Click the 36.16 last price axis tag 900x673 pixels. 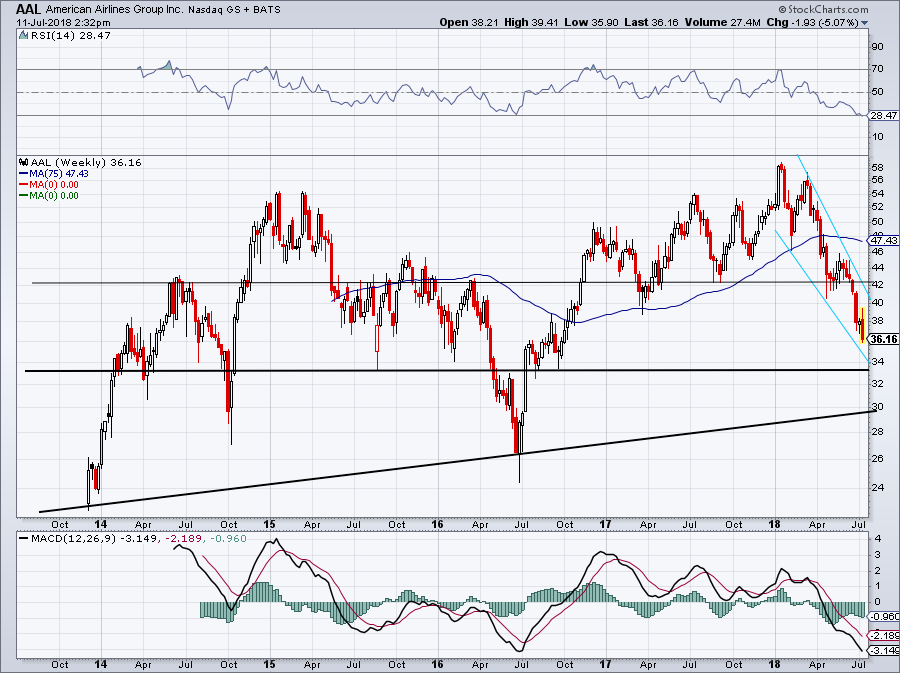pyautogui.click(x=883, y=339)
